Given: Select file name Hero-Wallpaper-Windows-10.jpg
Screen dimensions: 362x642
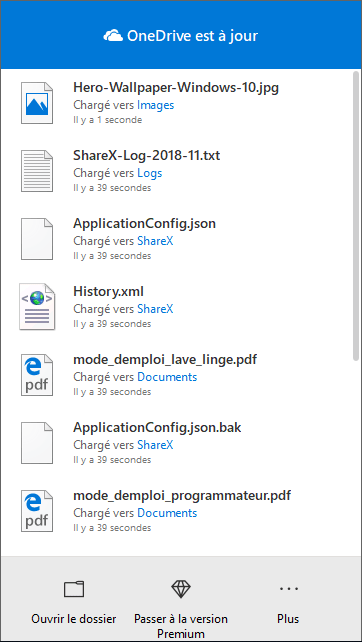Looking at the screenshot, I should (176, 88).
